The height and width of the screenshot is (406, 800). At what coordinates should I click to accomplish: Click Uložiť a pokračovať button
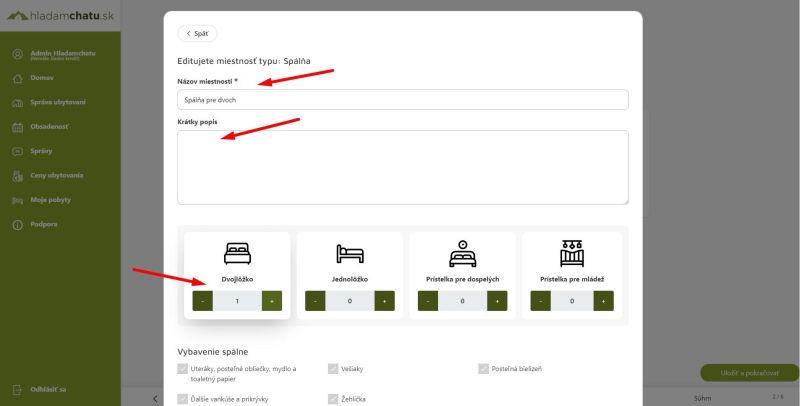click(x=749, y=373)
